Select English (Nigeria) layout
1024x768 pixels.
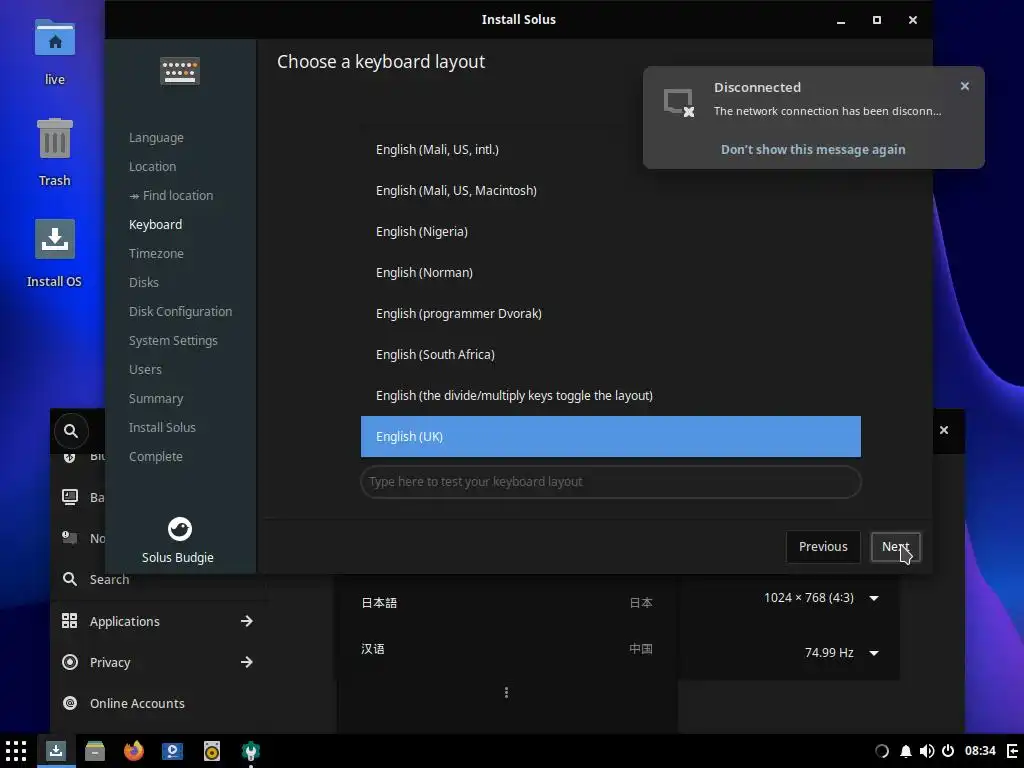pyautogui.click(x=611, y=232)
